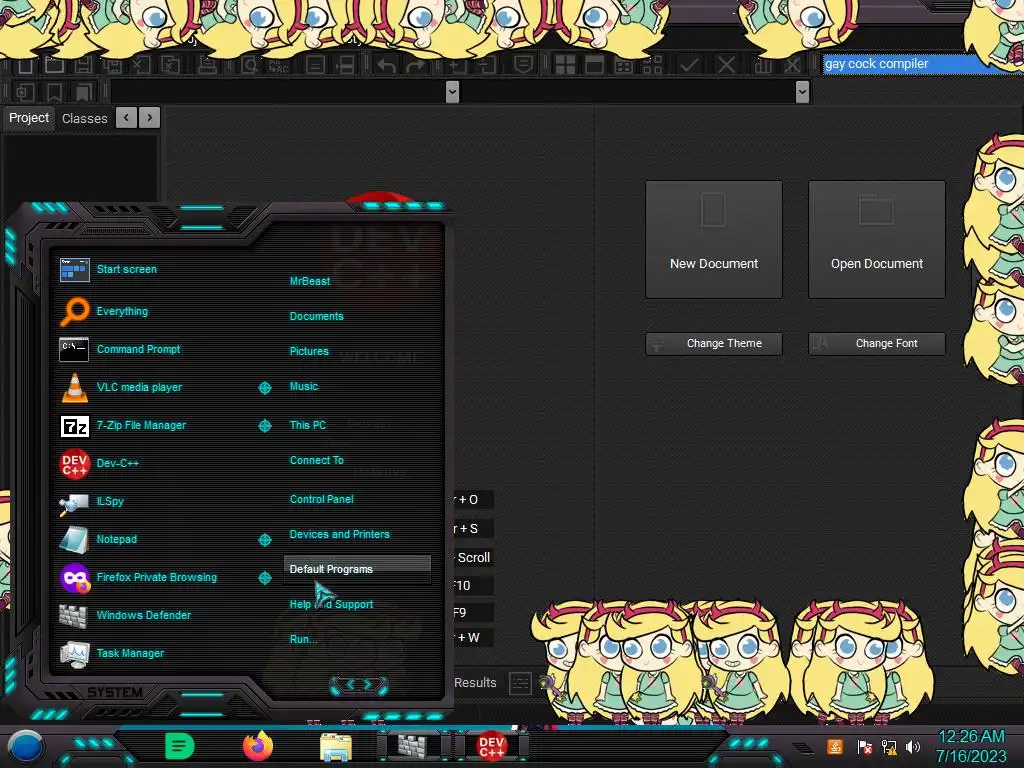
Task: Click the Stop Execution X icon
Action: (726, 65)
